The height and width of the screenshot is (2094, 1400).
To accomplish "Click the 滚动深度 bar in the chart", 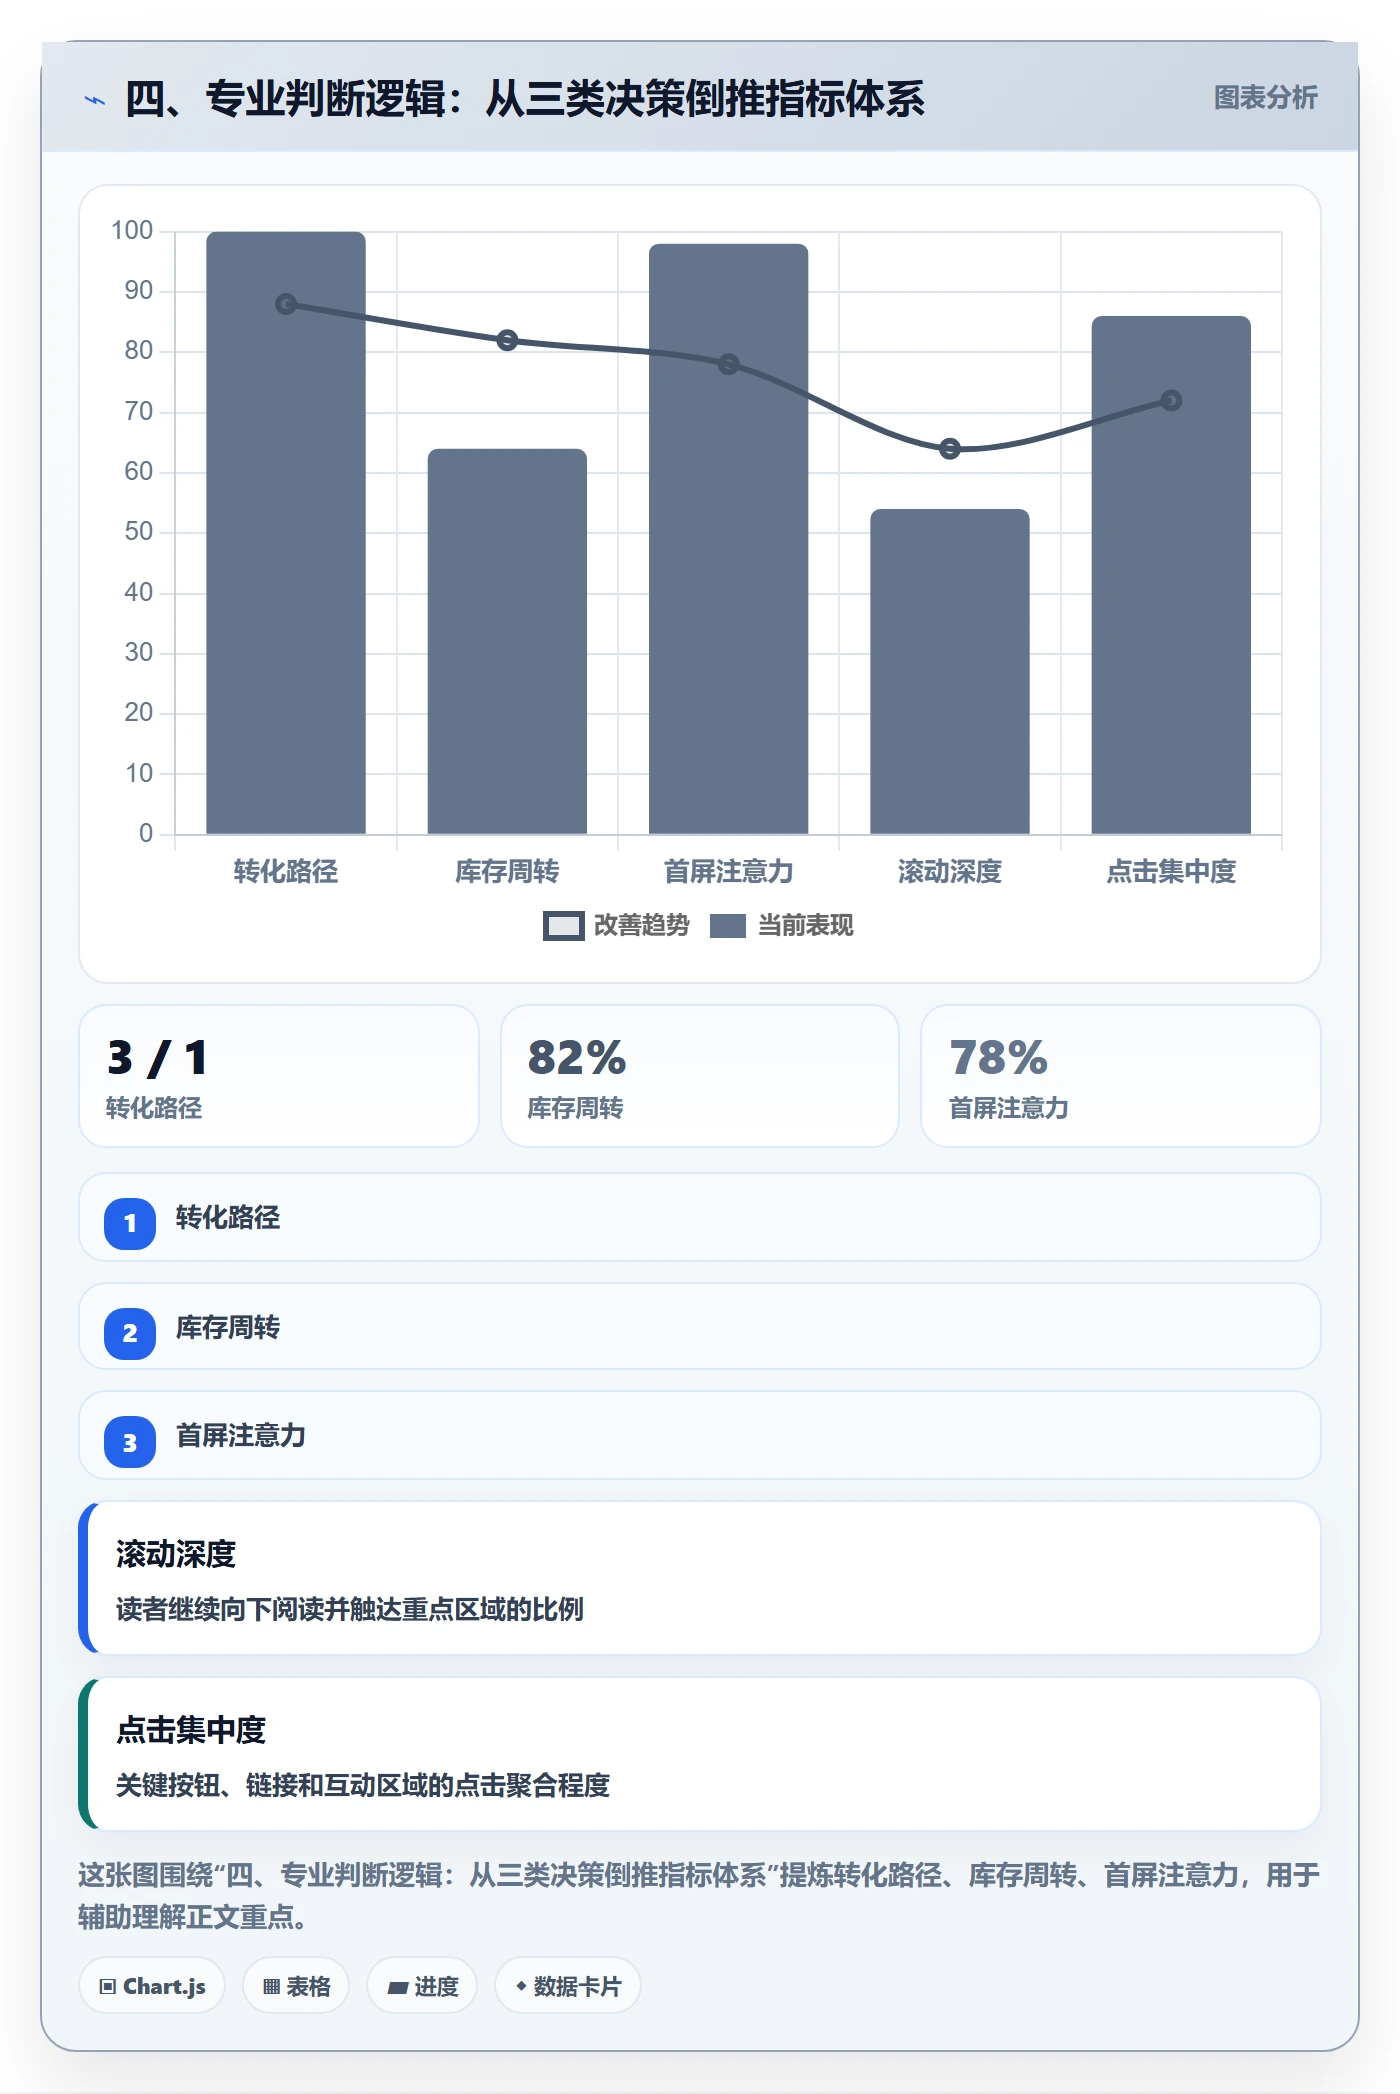I will point(949,671).
